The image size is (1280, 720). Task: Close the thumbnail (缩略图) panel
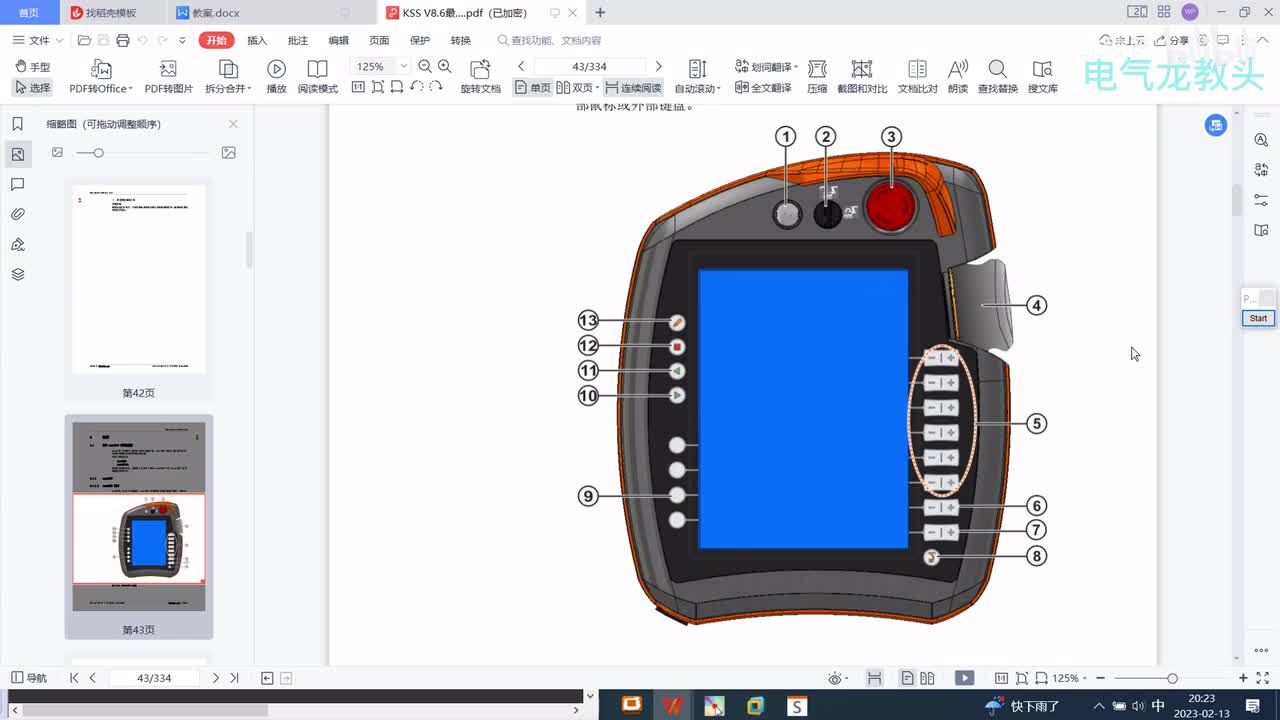(x=233, y=124)
